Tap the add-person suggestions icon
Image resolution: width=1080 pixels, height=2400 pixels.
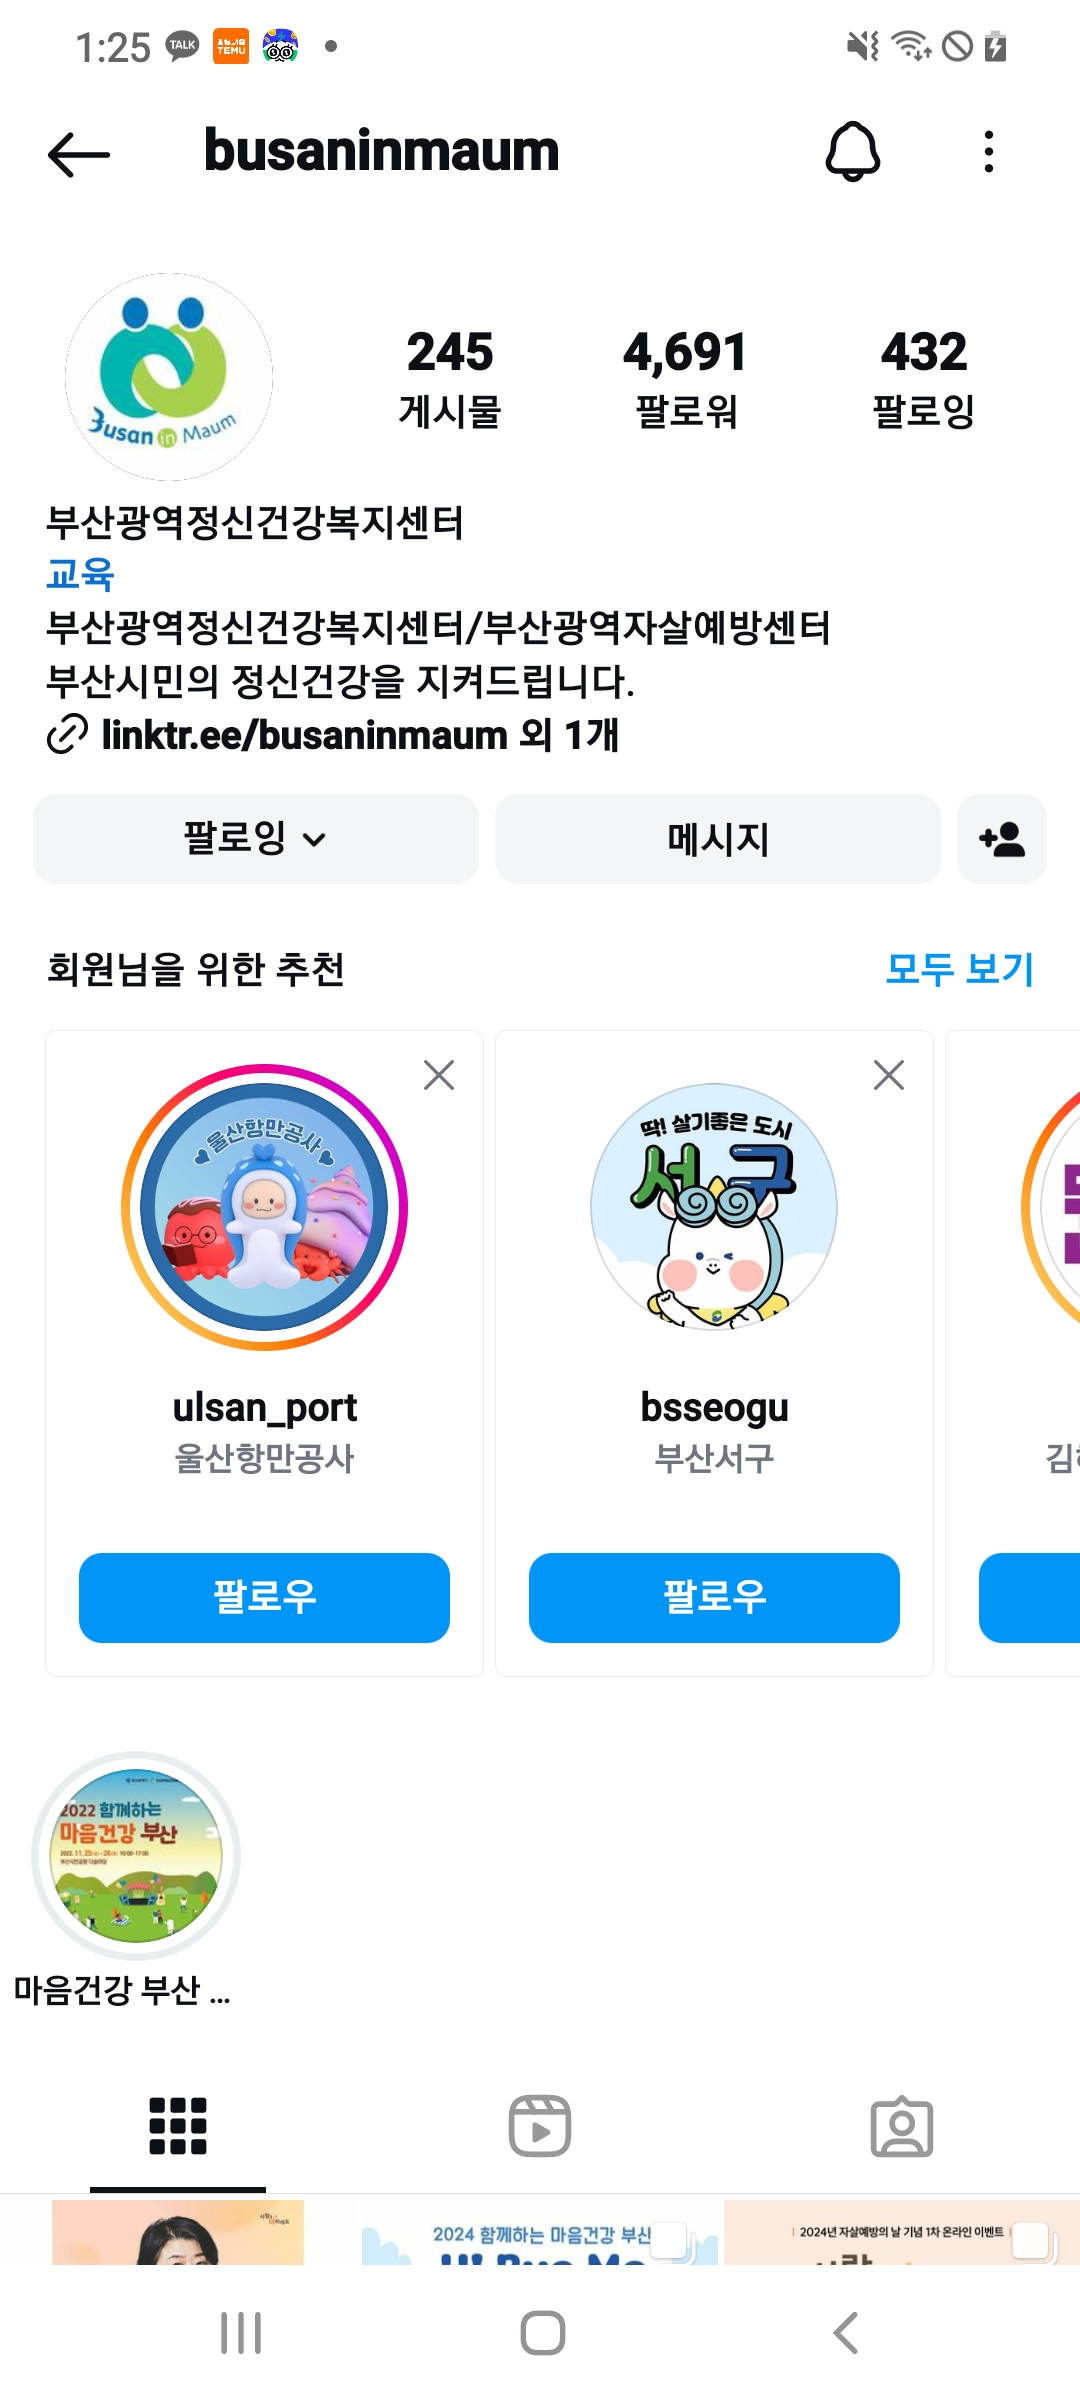click(1001, 839)
